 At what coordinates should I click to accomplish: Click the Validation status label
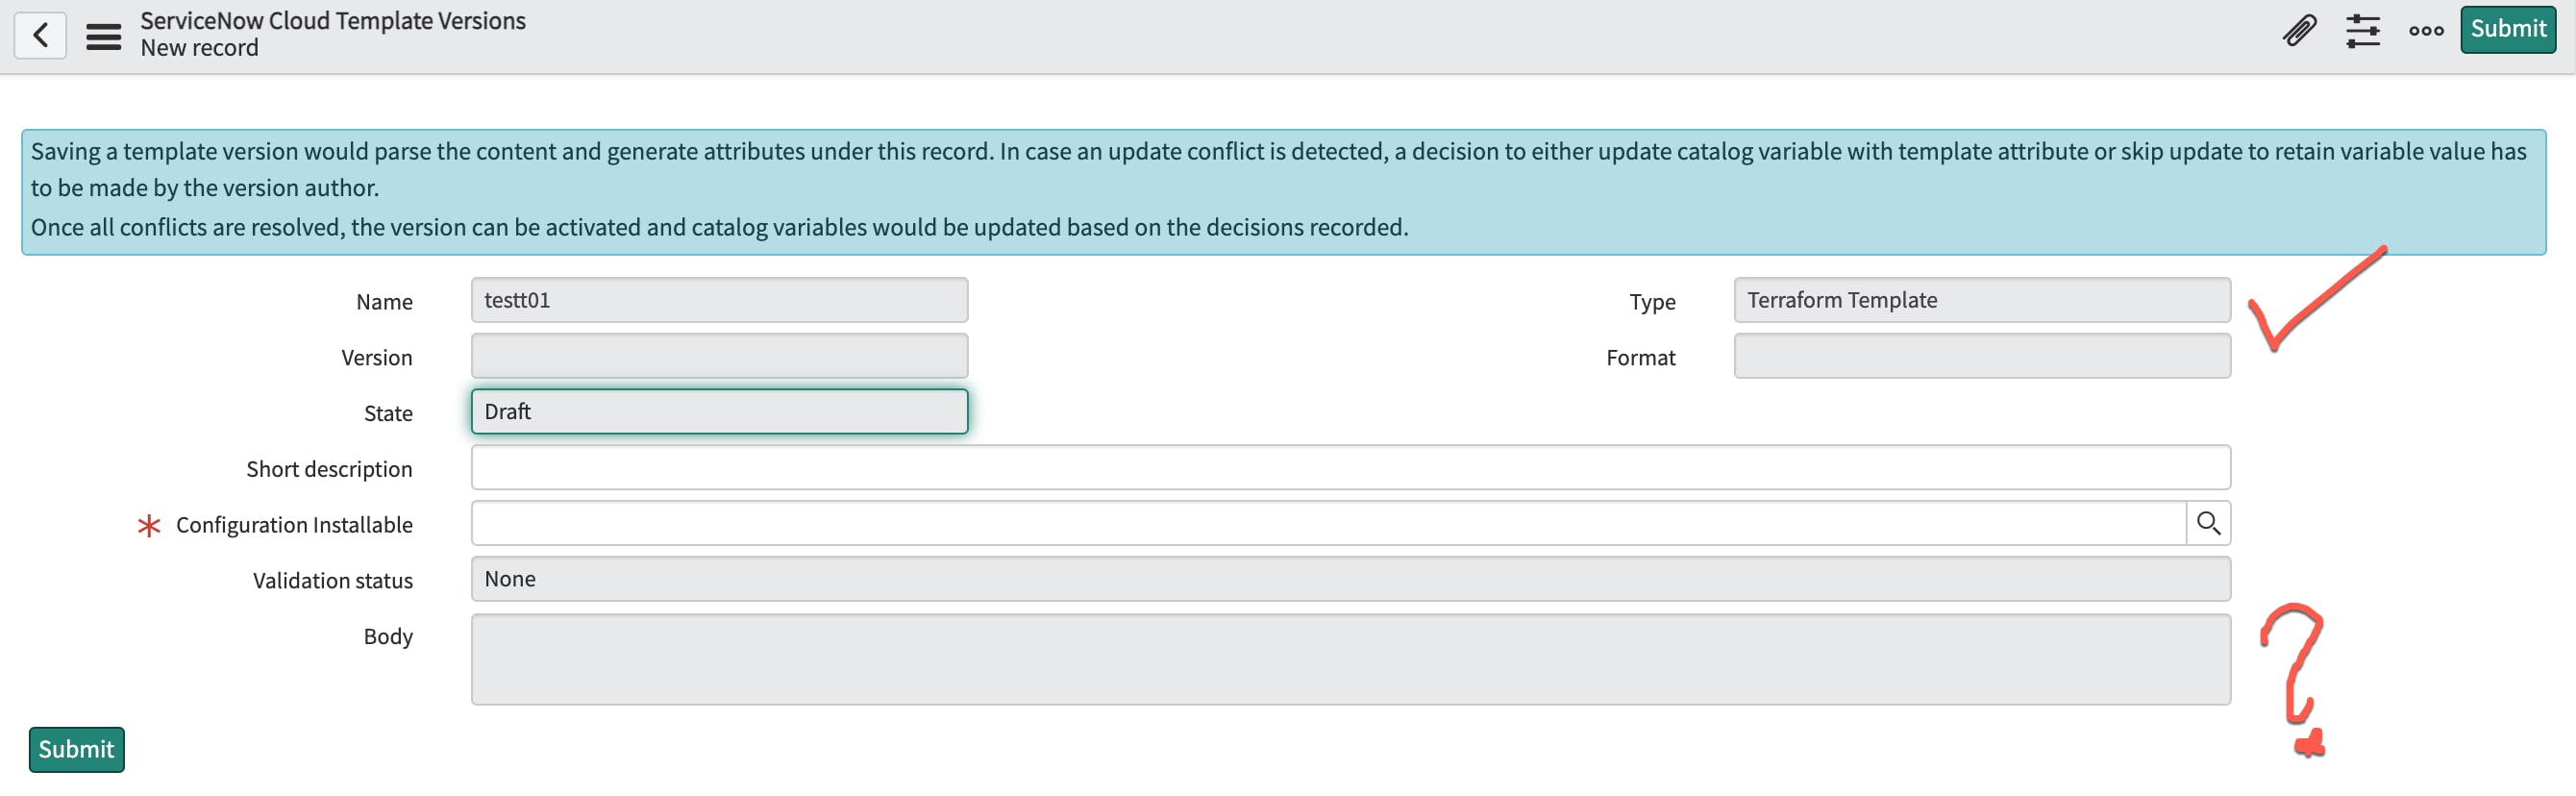point(332,581)
